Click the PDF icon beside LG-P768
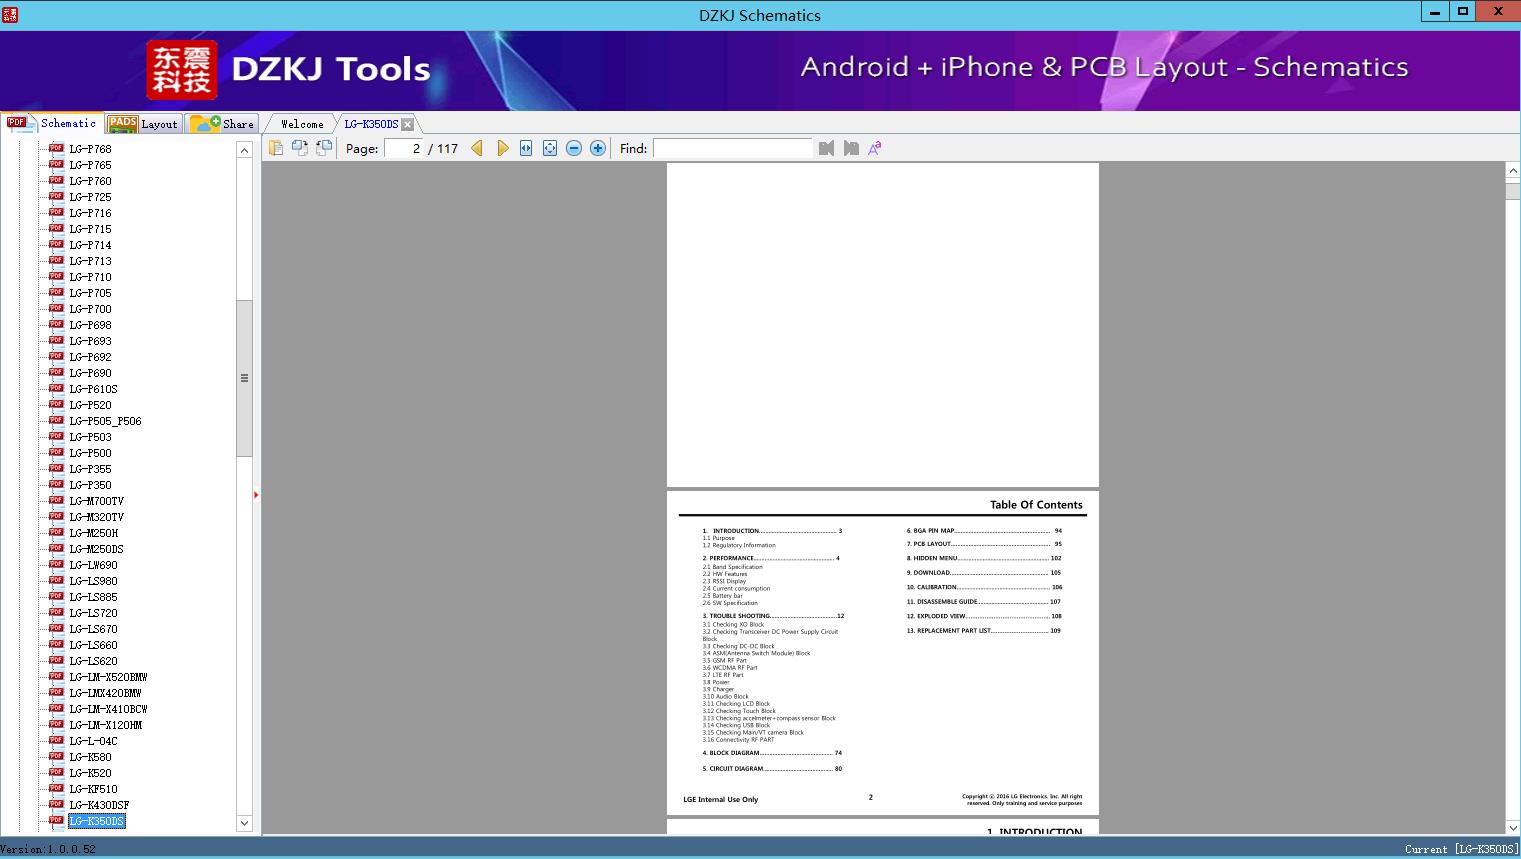Image resolution: width=1521 pixels, height=859 pixels. (x=56, y=148)
